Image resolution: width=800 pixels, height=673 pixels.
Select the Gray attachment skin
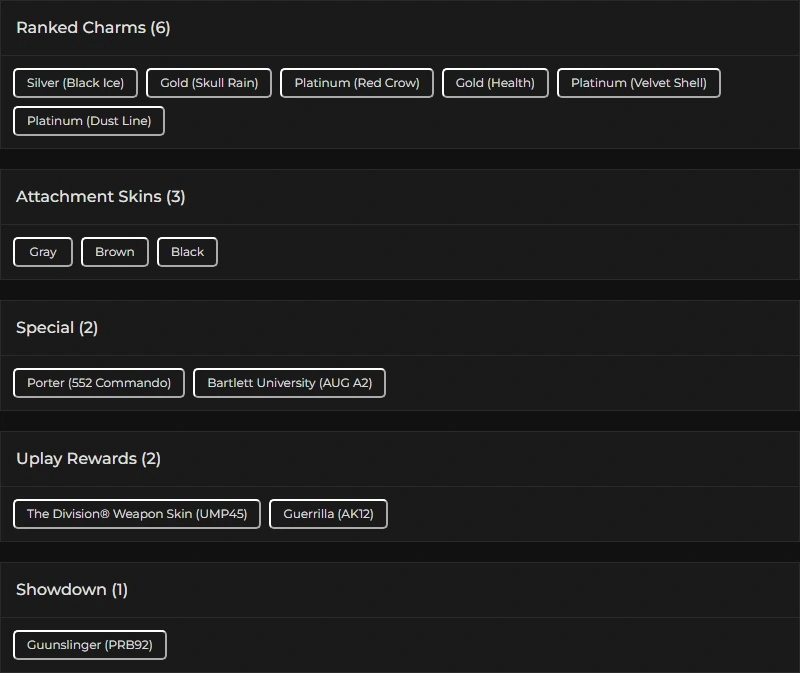tap(43, 252)
